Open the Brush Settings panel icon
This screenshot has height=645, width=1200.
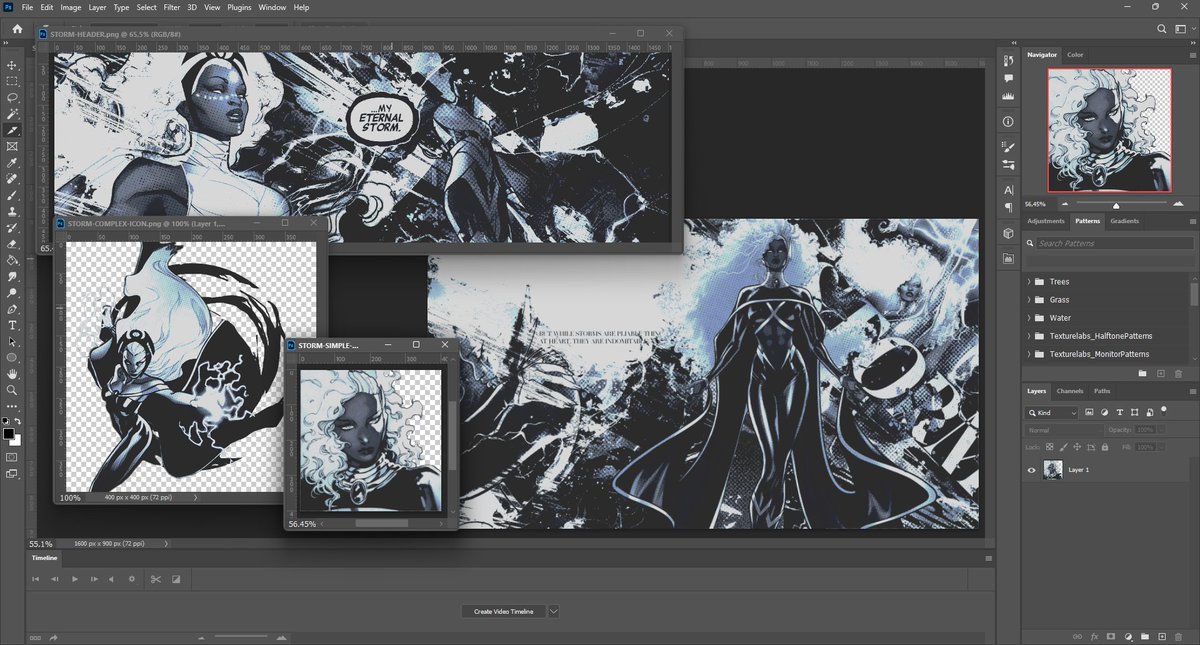(1009, 147)
